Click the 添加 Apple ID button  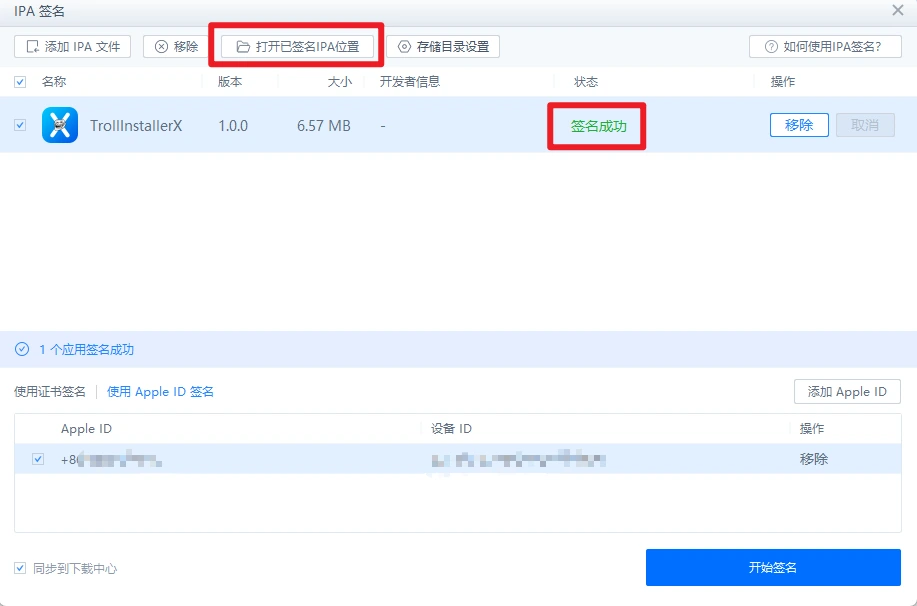point(846,391)
